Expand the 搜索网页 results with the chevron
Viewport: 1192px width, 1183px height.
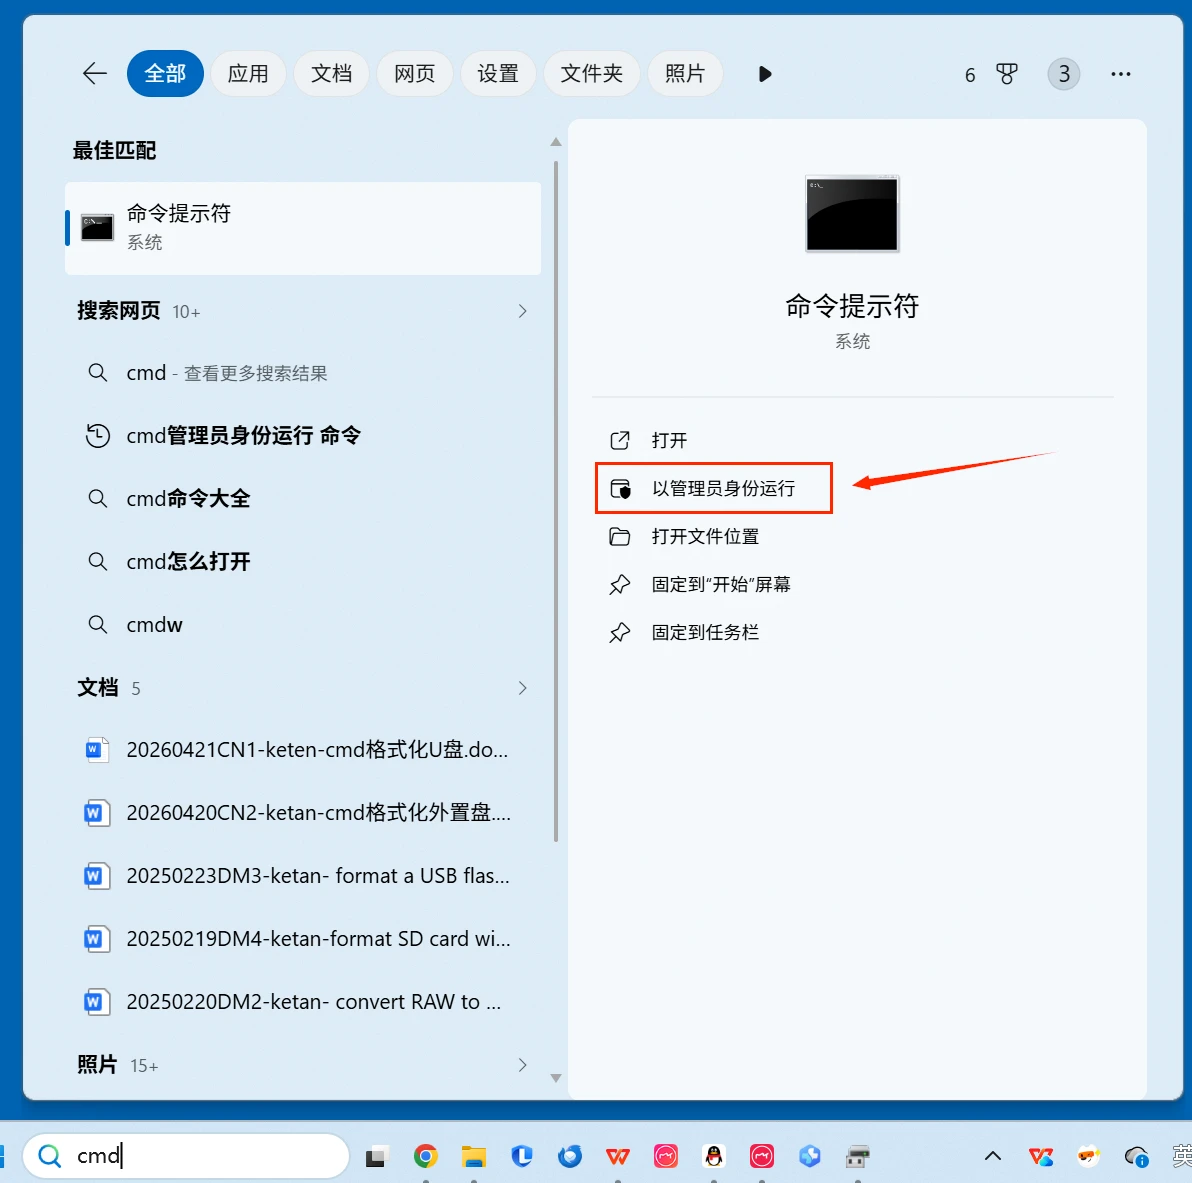pyautogui.click(x=522, y=311)
